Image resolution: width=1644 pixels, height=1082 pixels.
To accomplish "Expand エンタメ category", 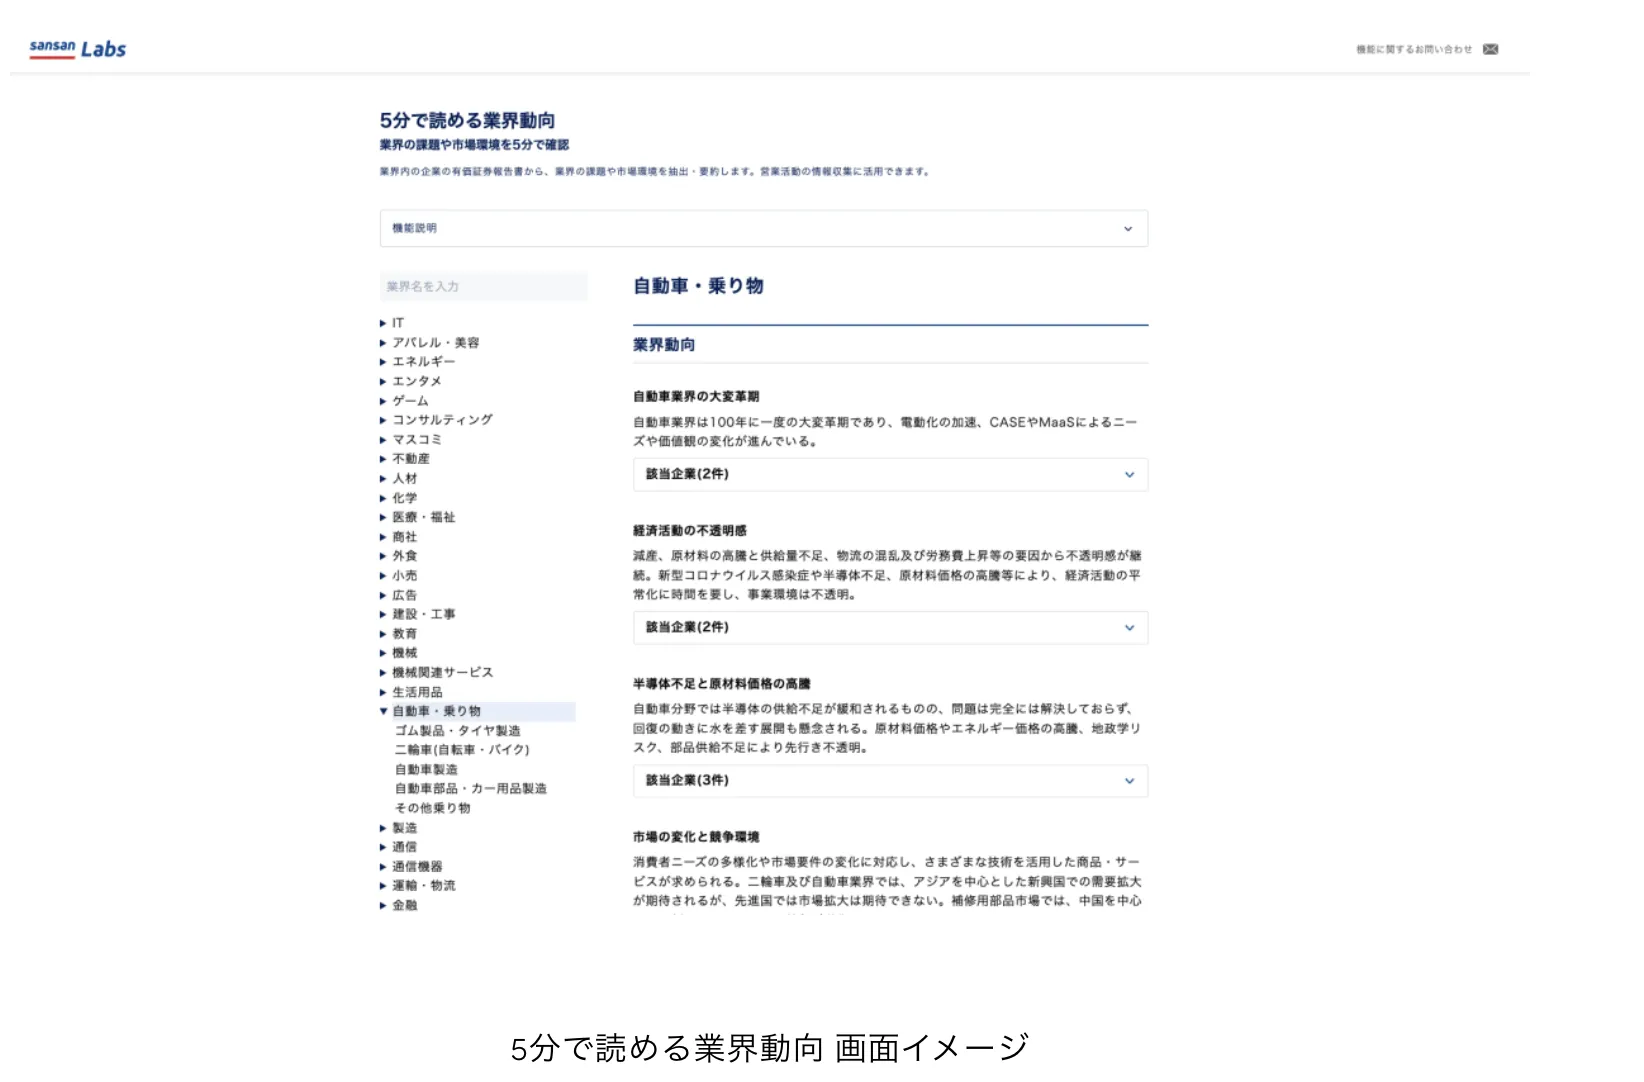I will pyautogui.click(x=410, y=381).
